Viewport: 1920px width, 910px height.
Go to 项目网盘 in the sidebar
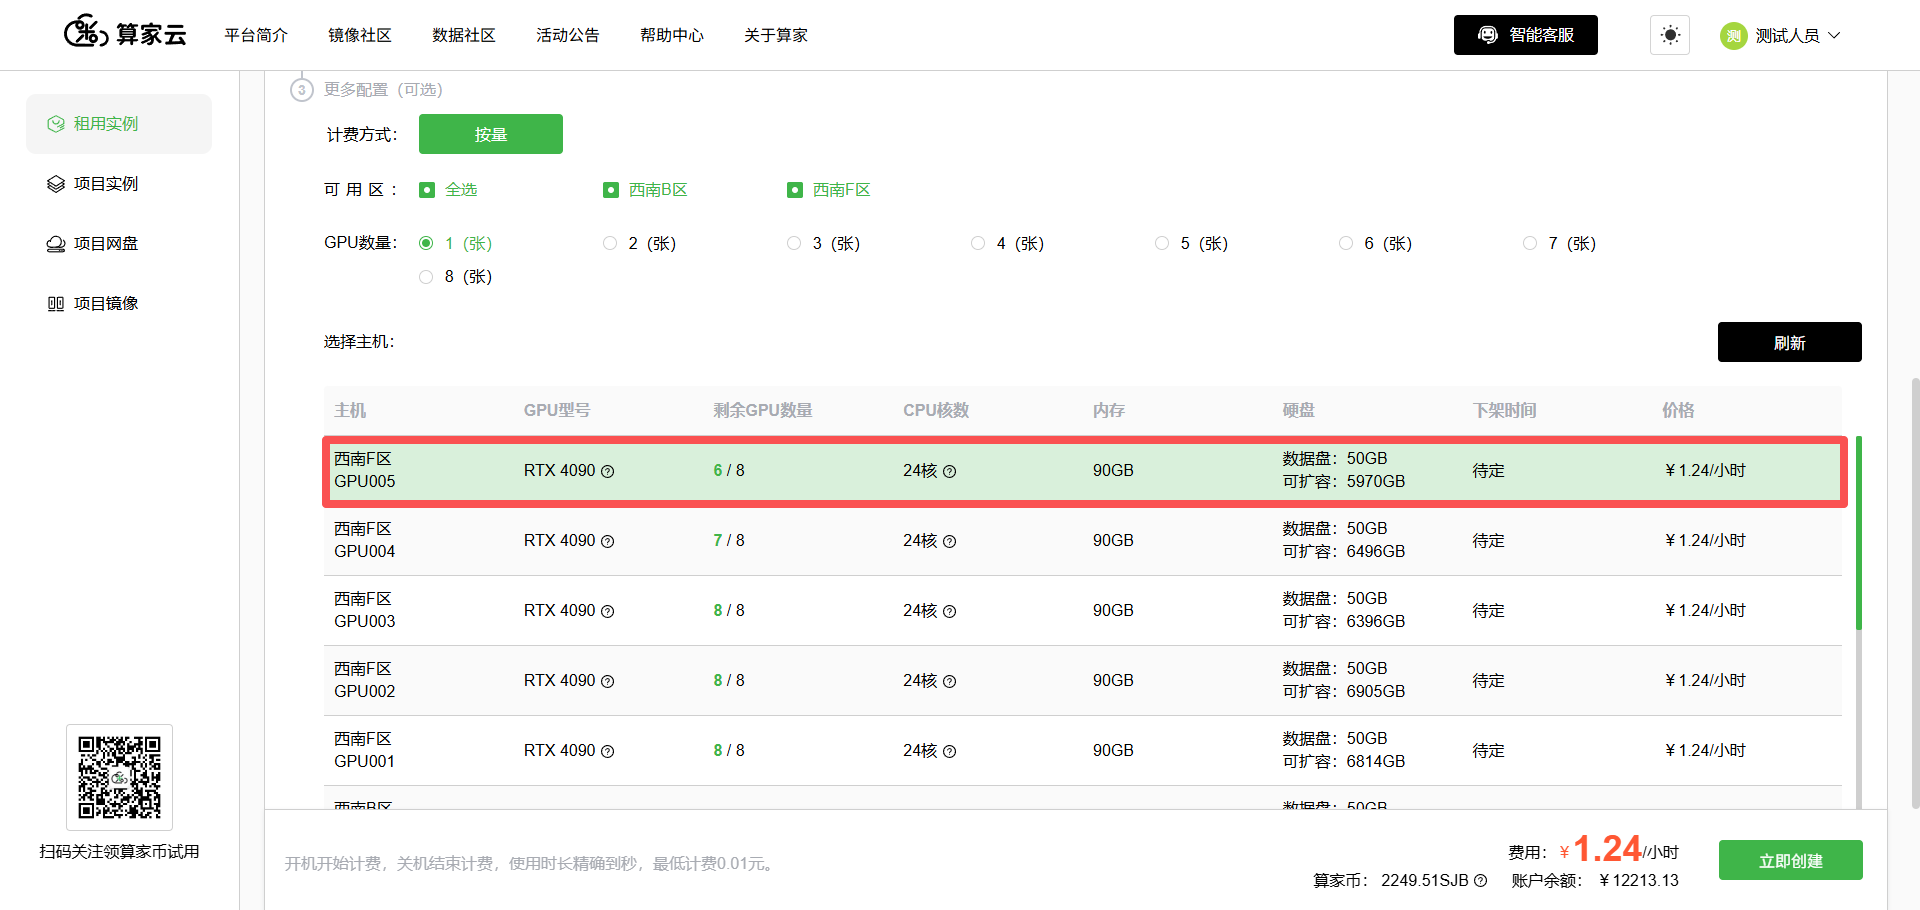point(119,244)
